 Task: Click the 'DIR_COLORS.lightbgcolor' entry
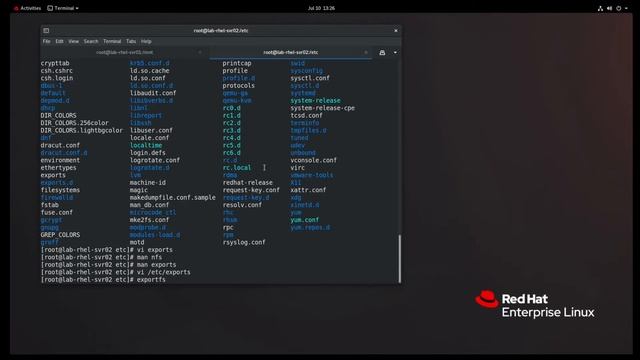(82, 131)
